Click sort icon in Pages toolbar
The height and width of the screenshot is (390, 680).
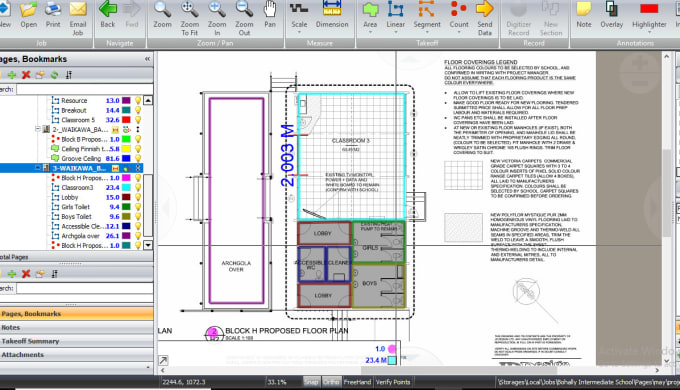[x=69, y=75]
